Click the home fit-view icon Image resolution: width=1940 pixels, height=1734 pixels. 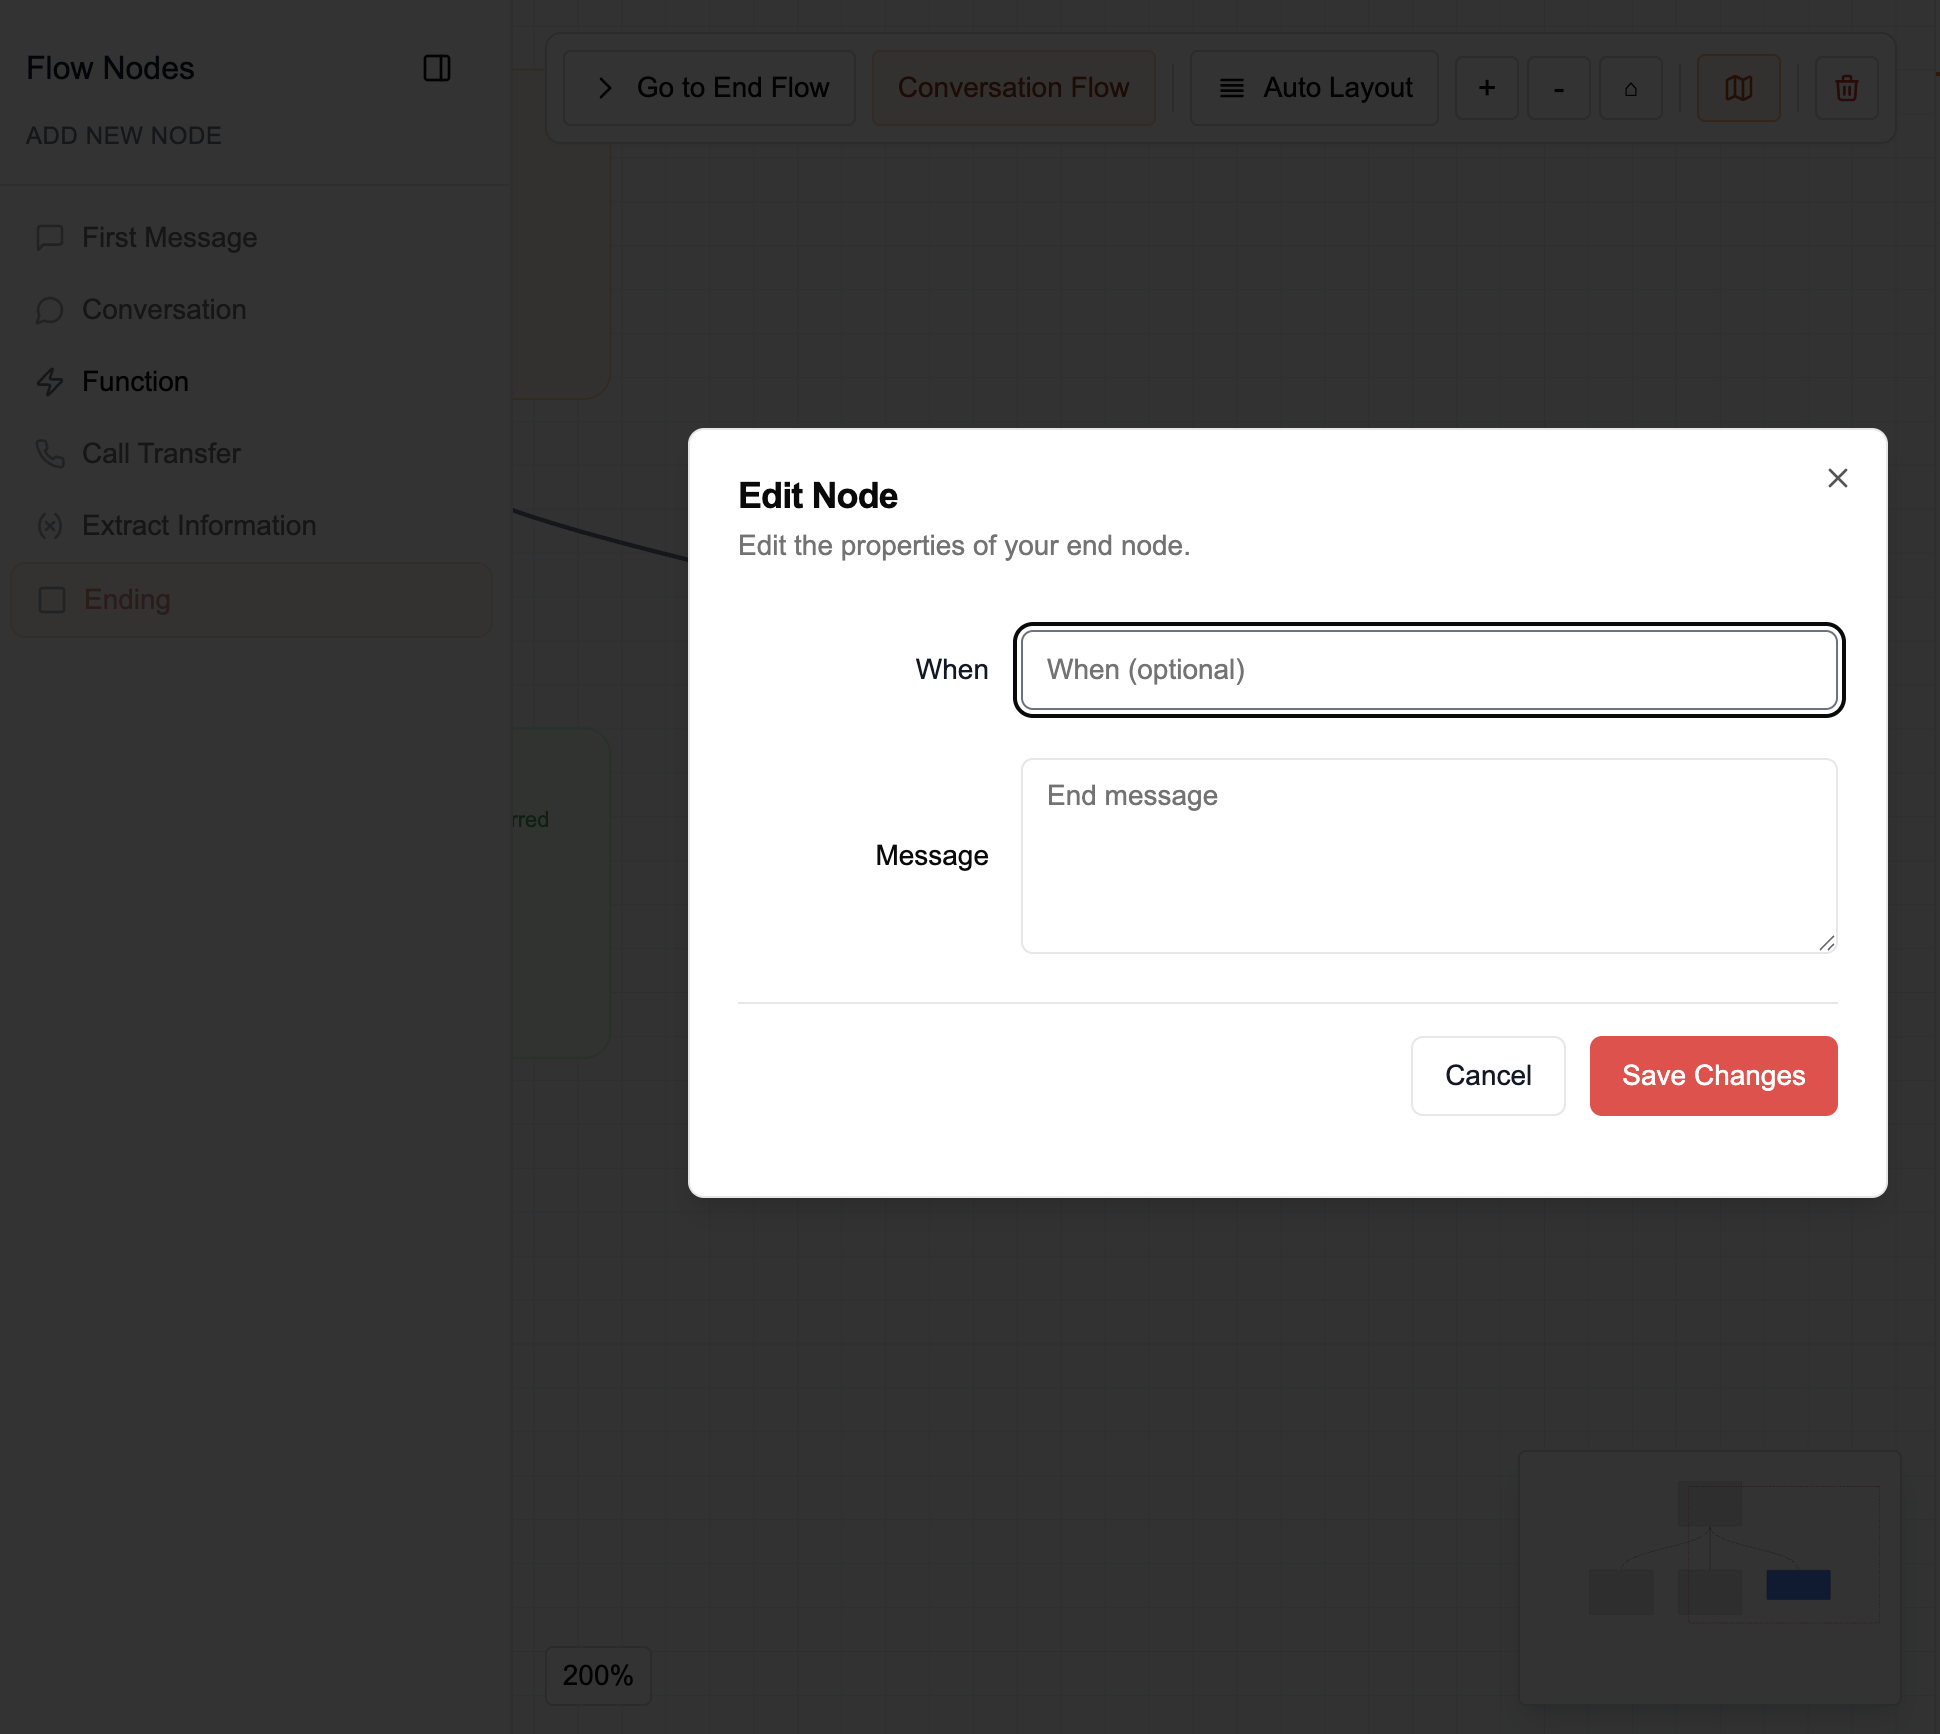[x=1630, y=88]
